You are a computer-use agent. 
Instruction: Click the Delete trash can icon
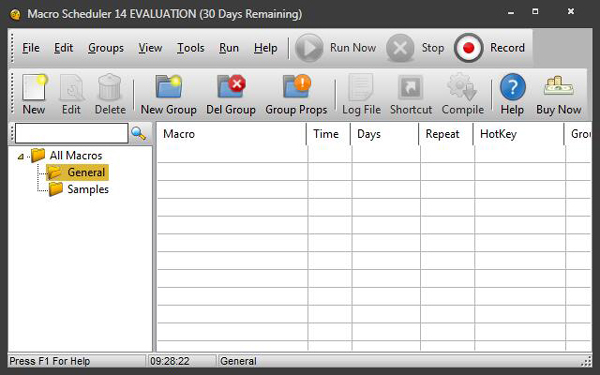tap(109, 88)
